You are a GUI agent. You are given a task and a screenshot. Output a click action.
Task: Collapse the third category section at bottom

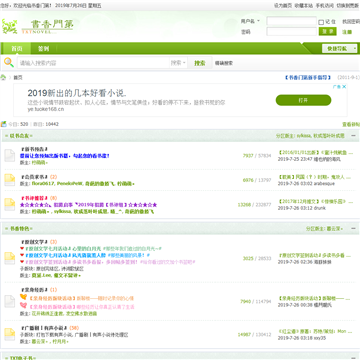[353, 358]
